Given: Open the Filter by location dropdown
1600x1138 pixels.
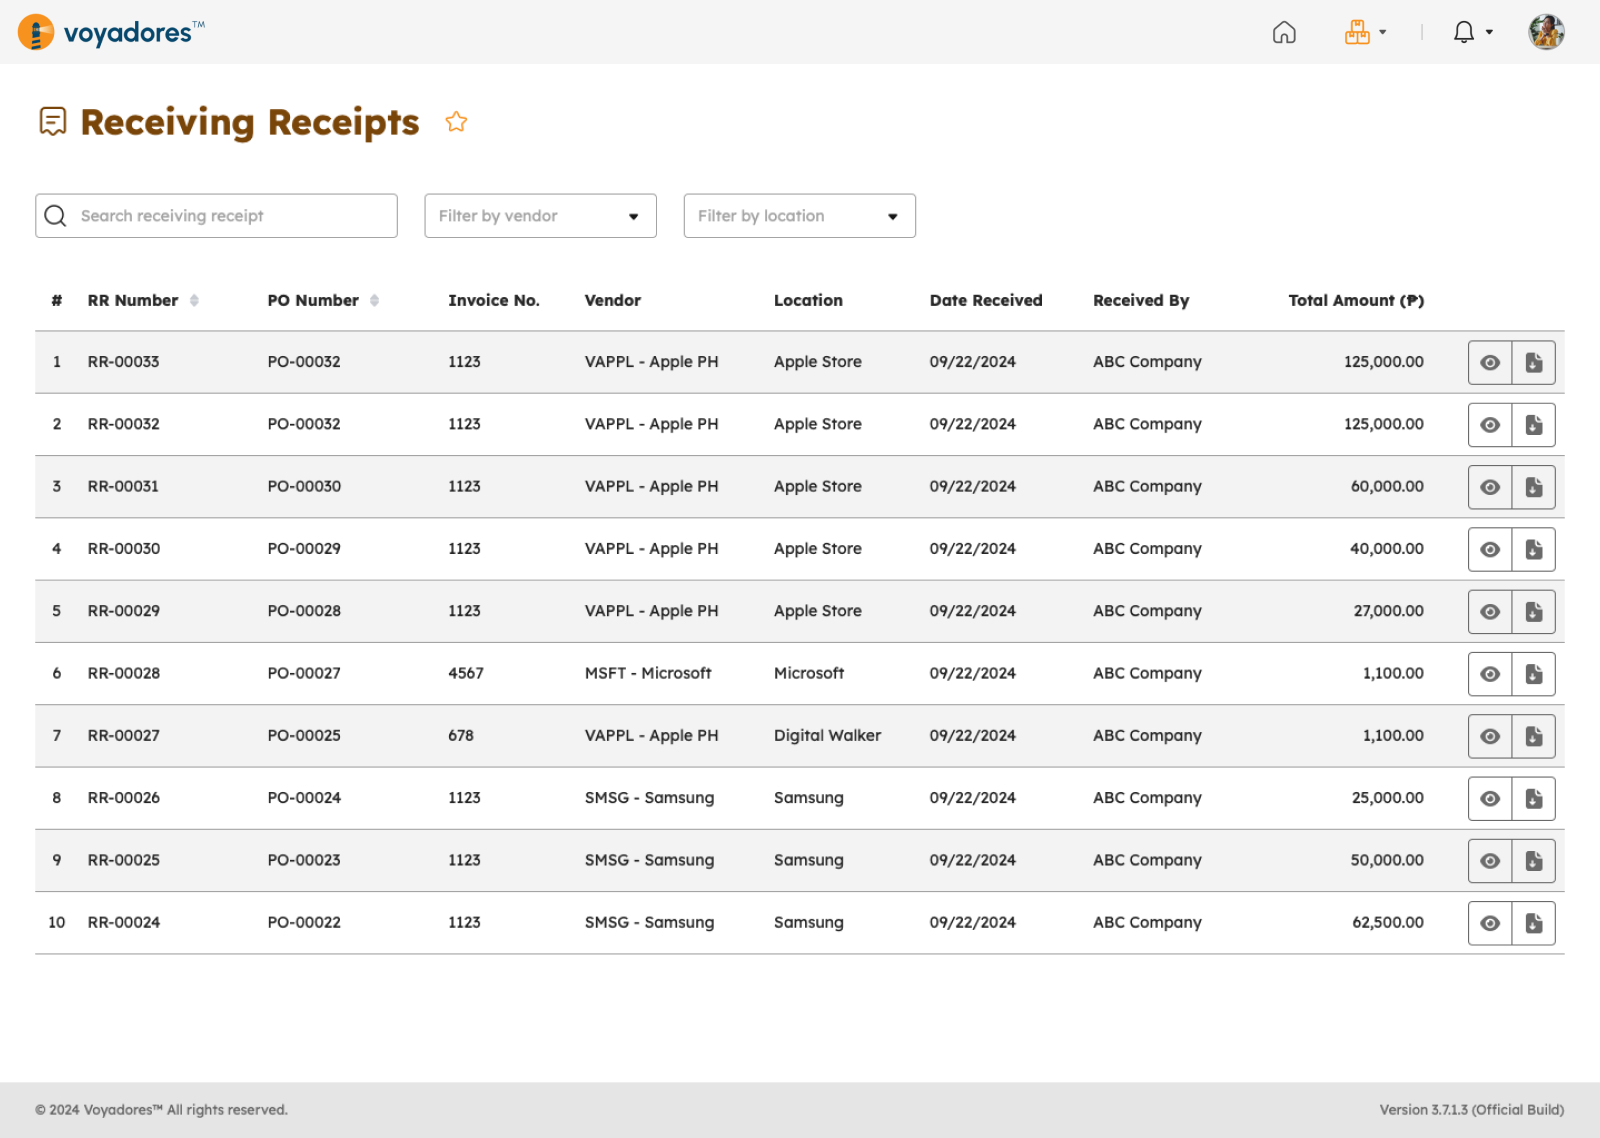Looking at the screenshot, I should click(799, 216).
